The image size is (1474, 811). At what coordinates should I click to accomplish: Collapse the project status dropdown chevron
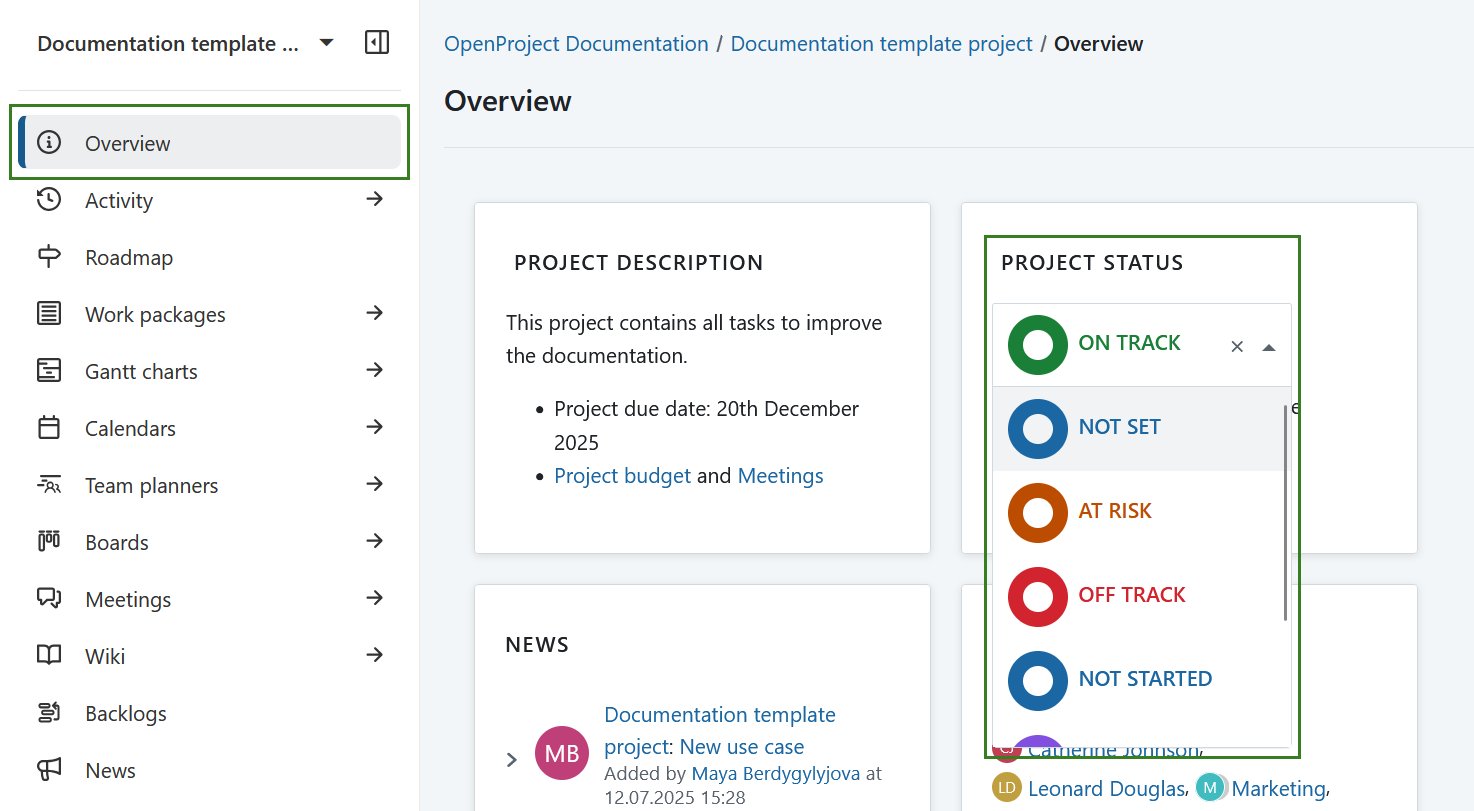[1269, 345]
